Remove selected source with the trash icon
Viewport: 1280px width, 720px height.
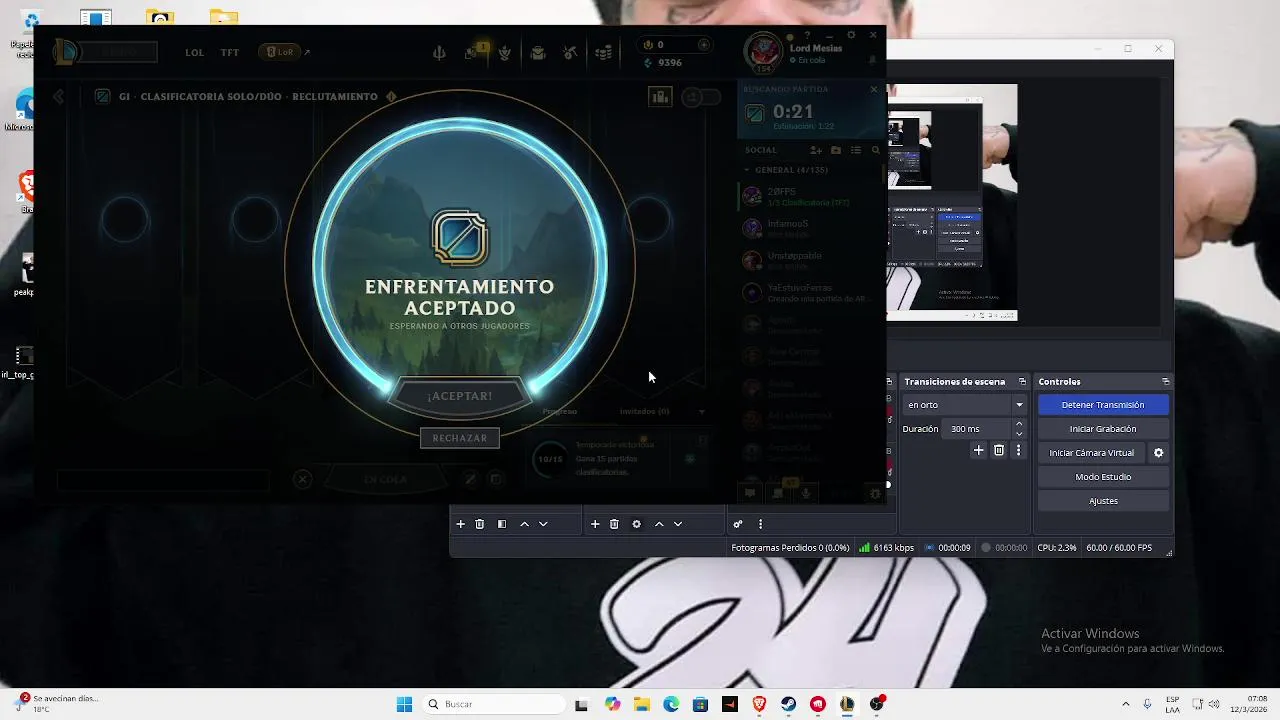pyautogui.click(x=614, y=524)
